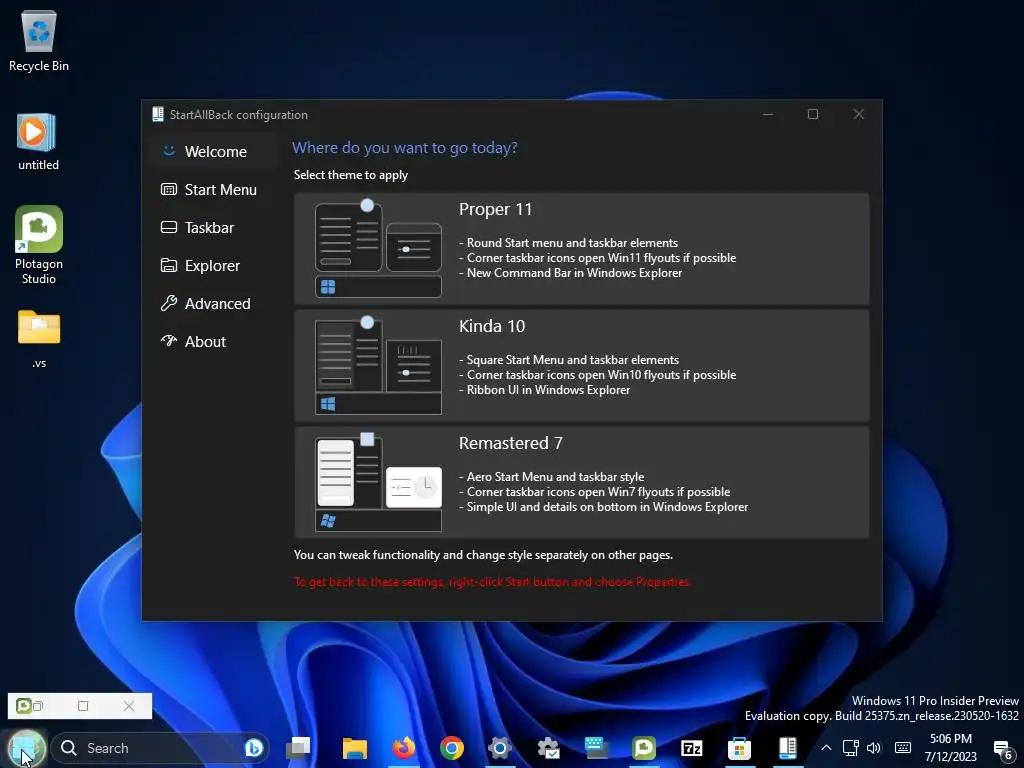Screen dimensions: 1024x768
Task: Select the untitled media file icon
Action: click(38, 141)
